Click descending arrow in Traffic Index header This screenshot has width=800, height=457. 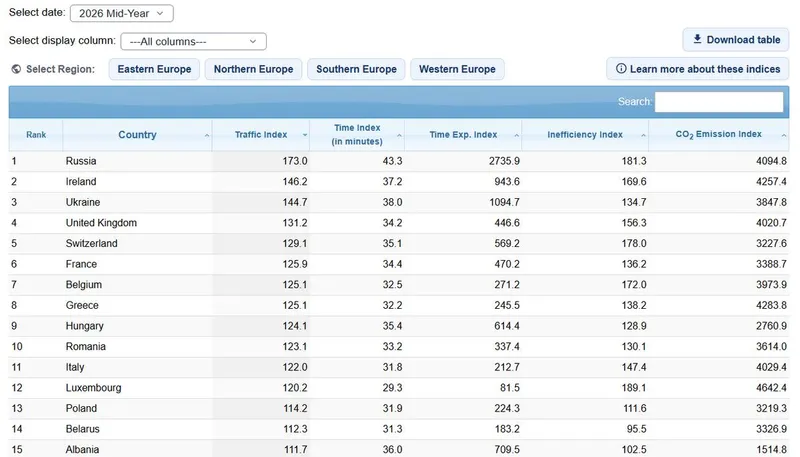[x=305, y=135]
